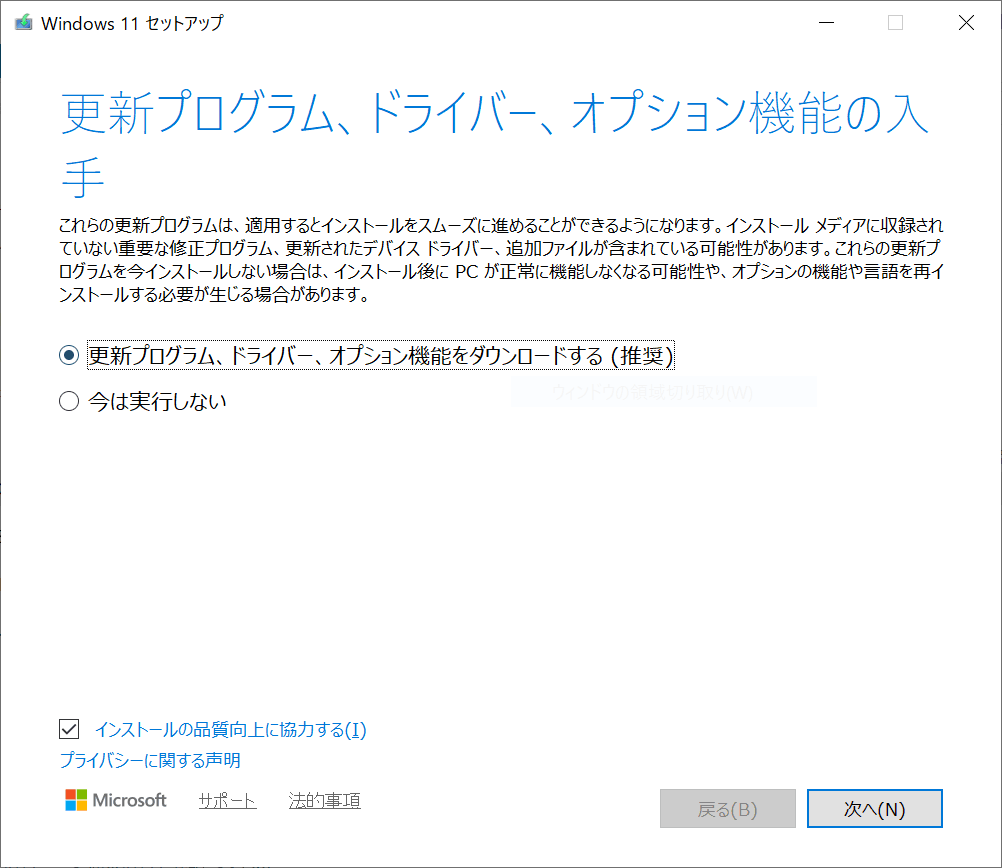Click the Windows 11 セットアップ title text
1002x868 pixels.
tap(132, 23)
